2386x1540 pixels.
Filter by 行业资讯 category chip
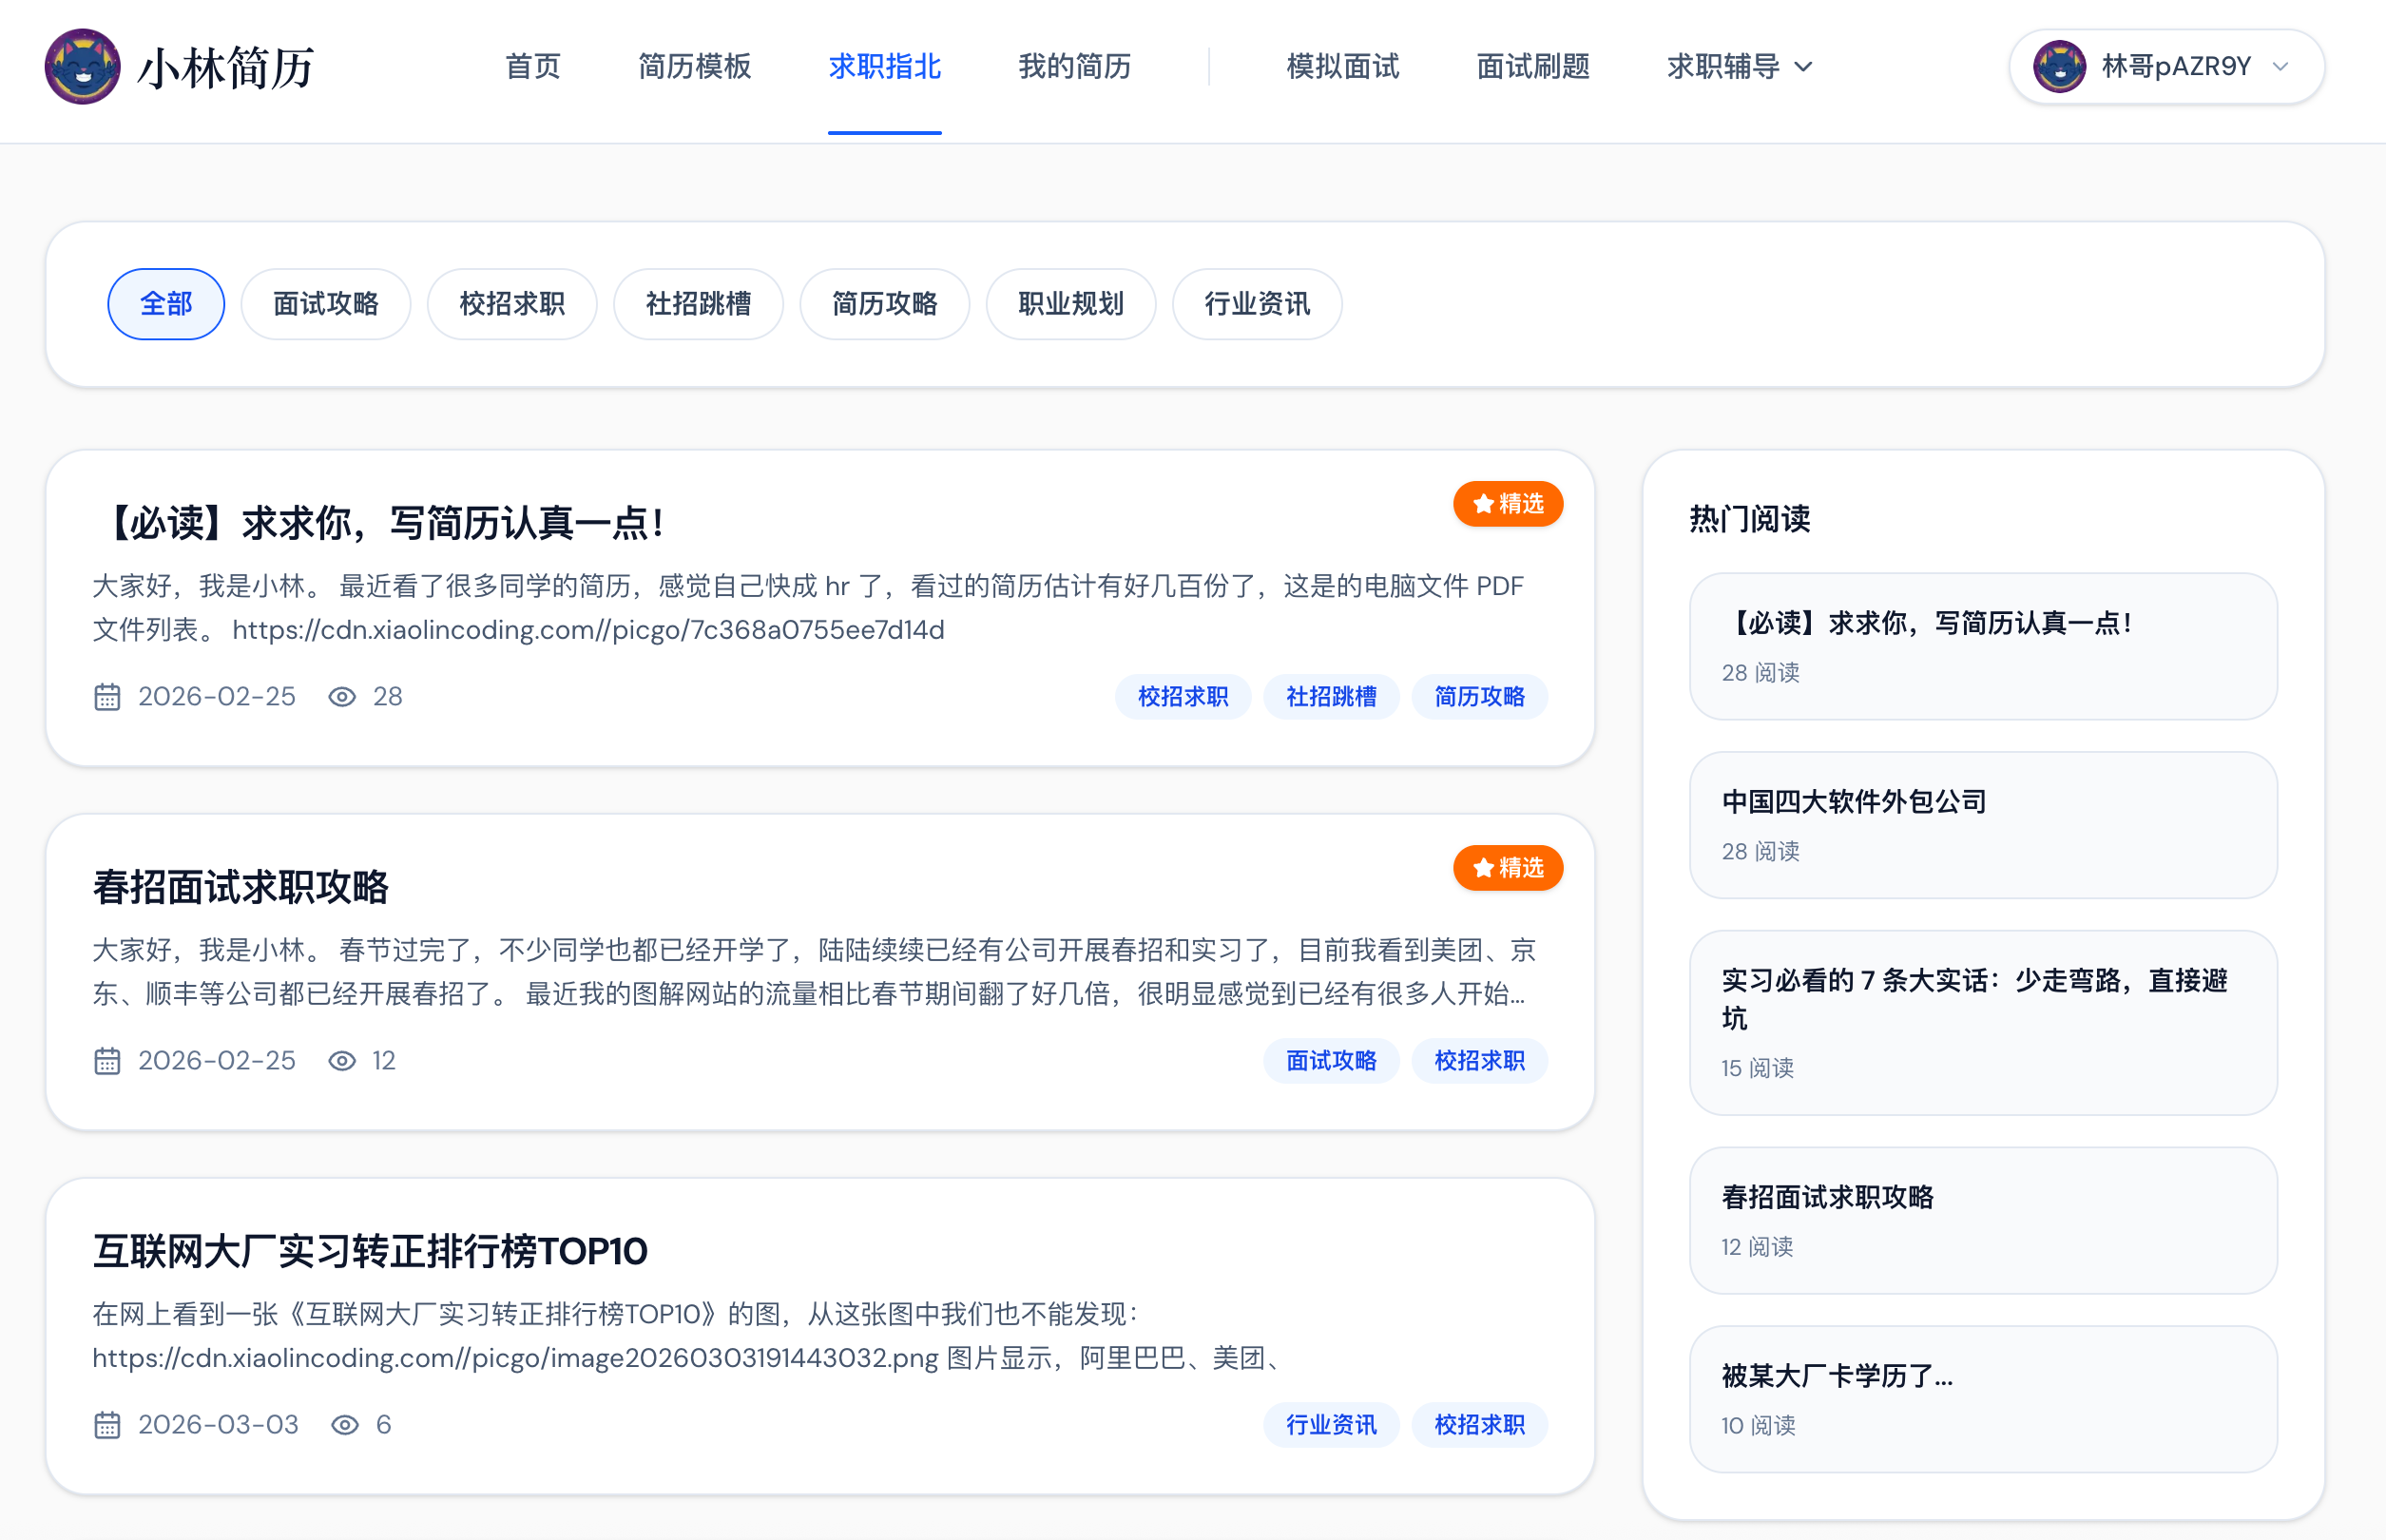pyautogui.click(x=1257, y=304)
